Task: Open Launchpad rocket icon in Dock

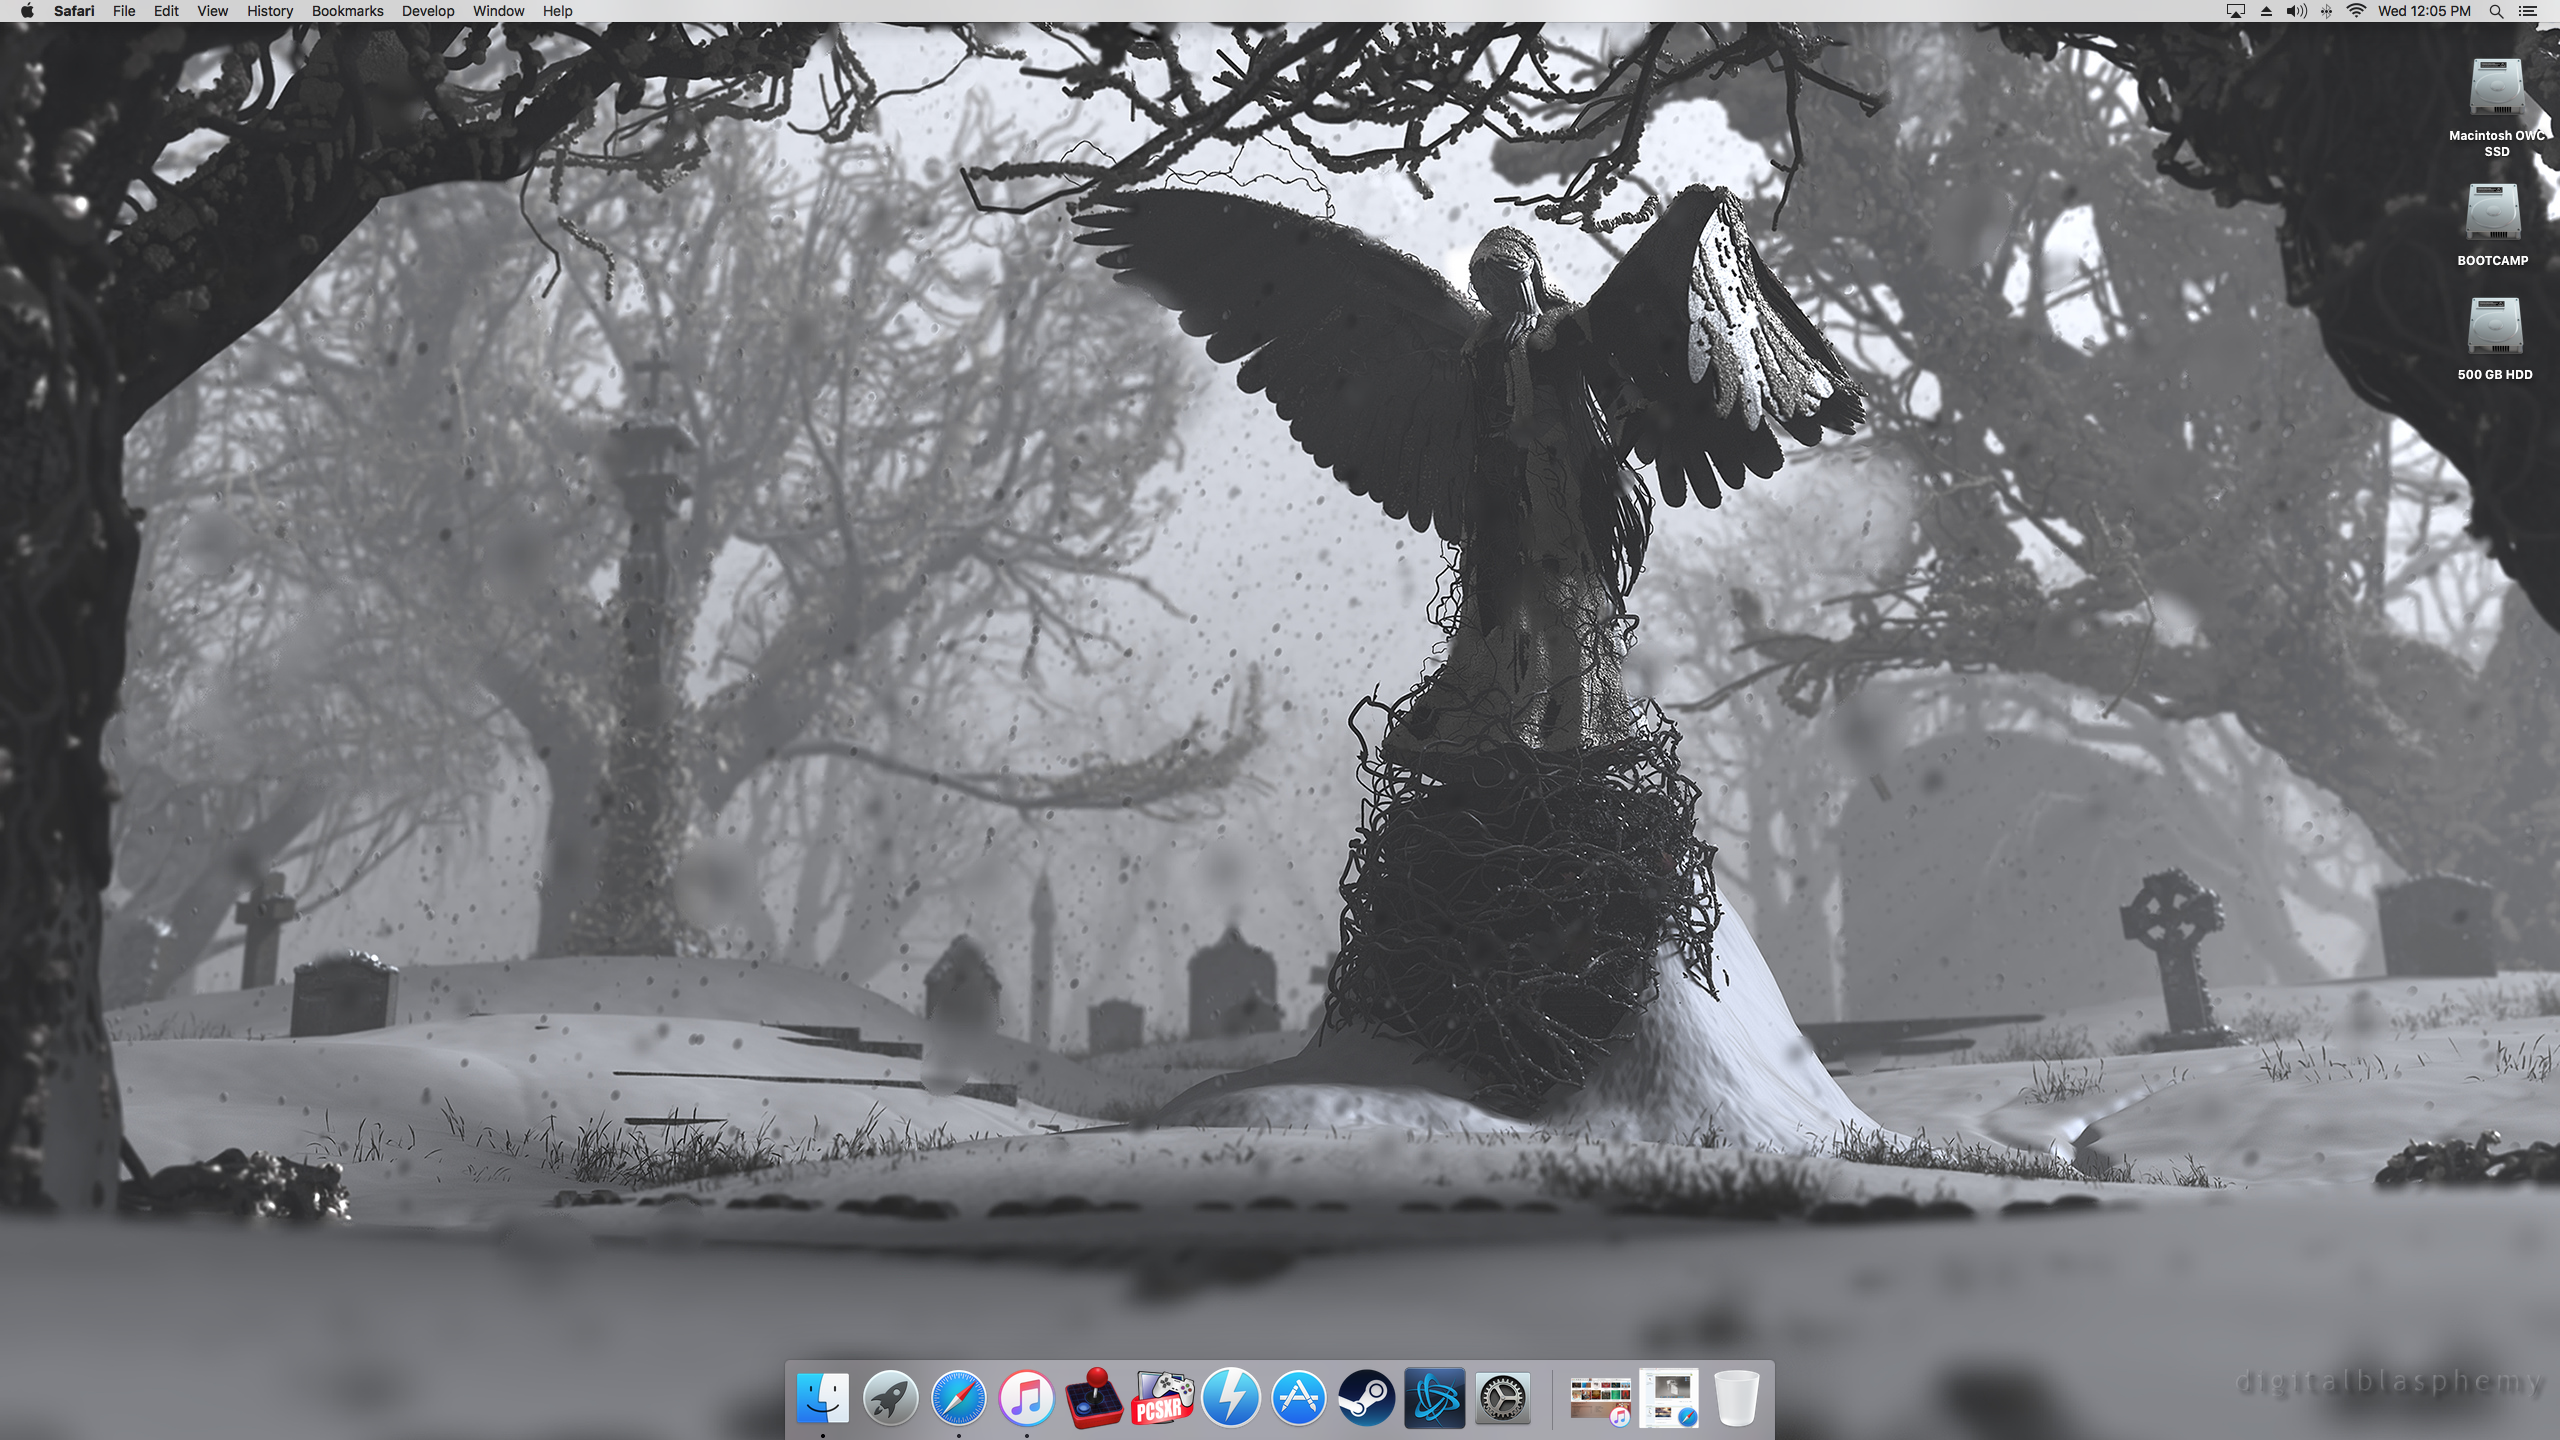Action: point(890,1397)
